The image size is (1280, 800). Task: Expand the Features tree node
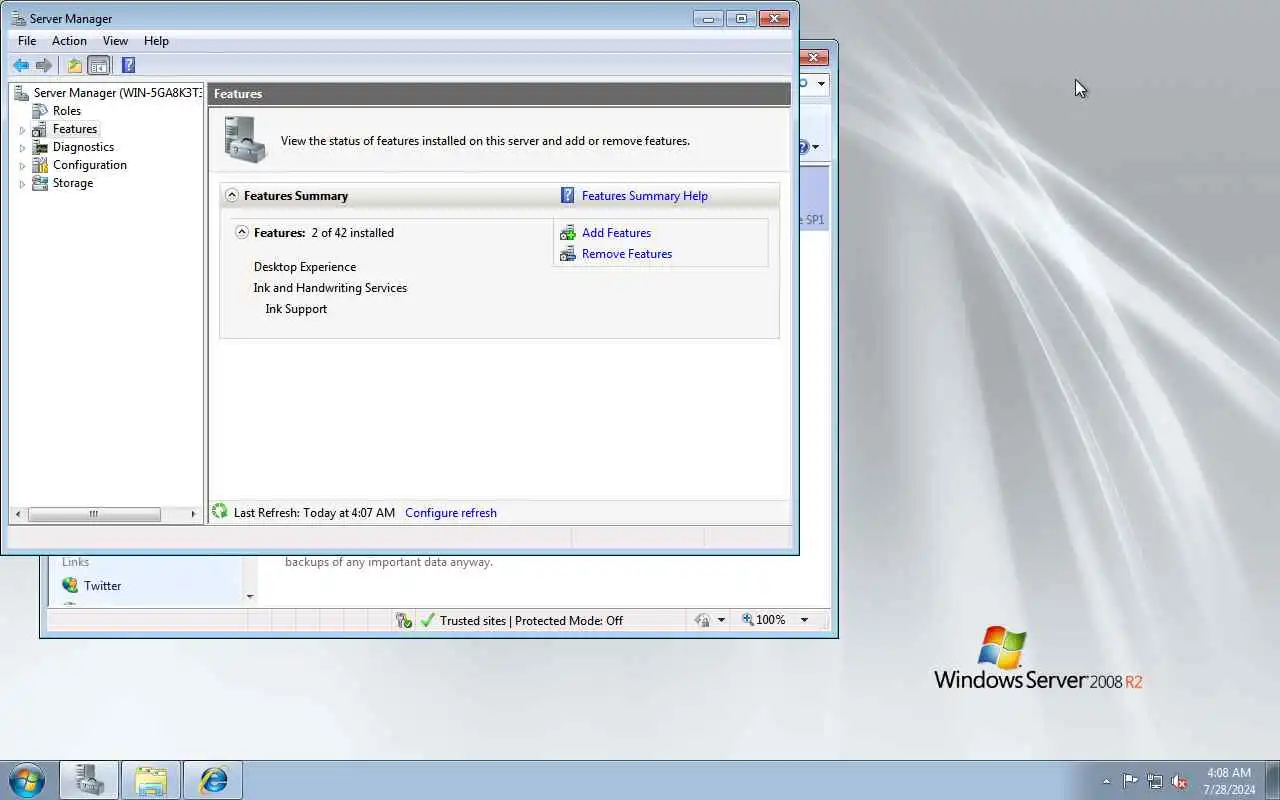(22, 130)
